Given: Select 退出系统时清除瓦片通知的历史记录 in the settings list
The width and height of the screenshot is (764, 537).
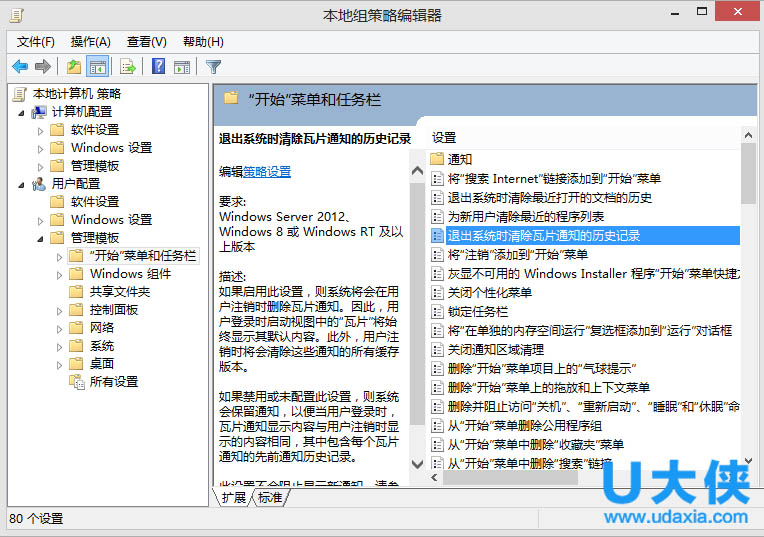Looking at the screenshot, I should tap(585, 235).
